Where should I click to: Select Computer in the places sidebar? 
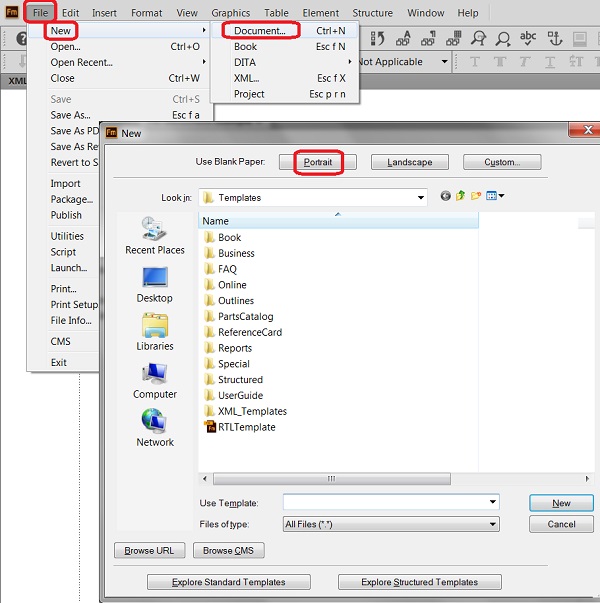[x=155, y=381]
